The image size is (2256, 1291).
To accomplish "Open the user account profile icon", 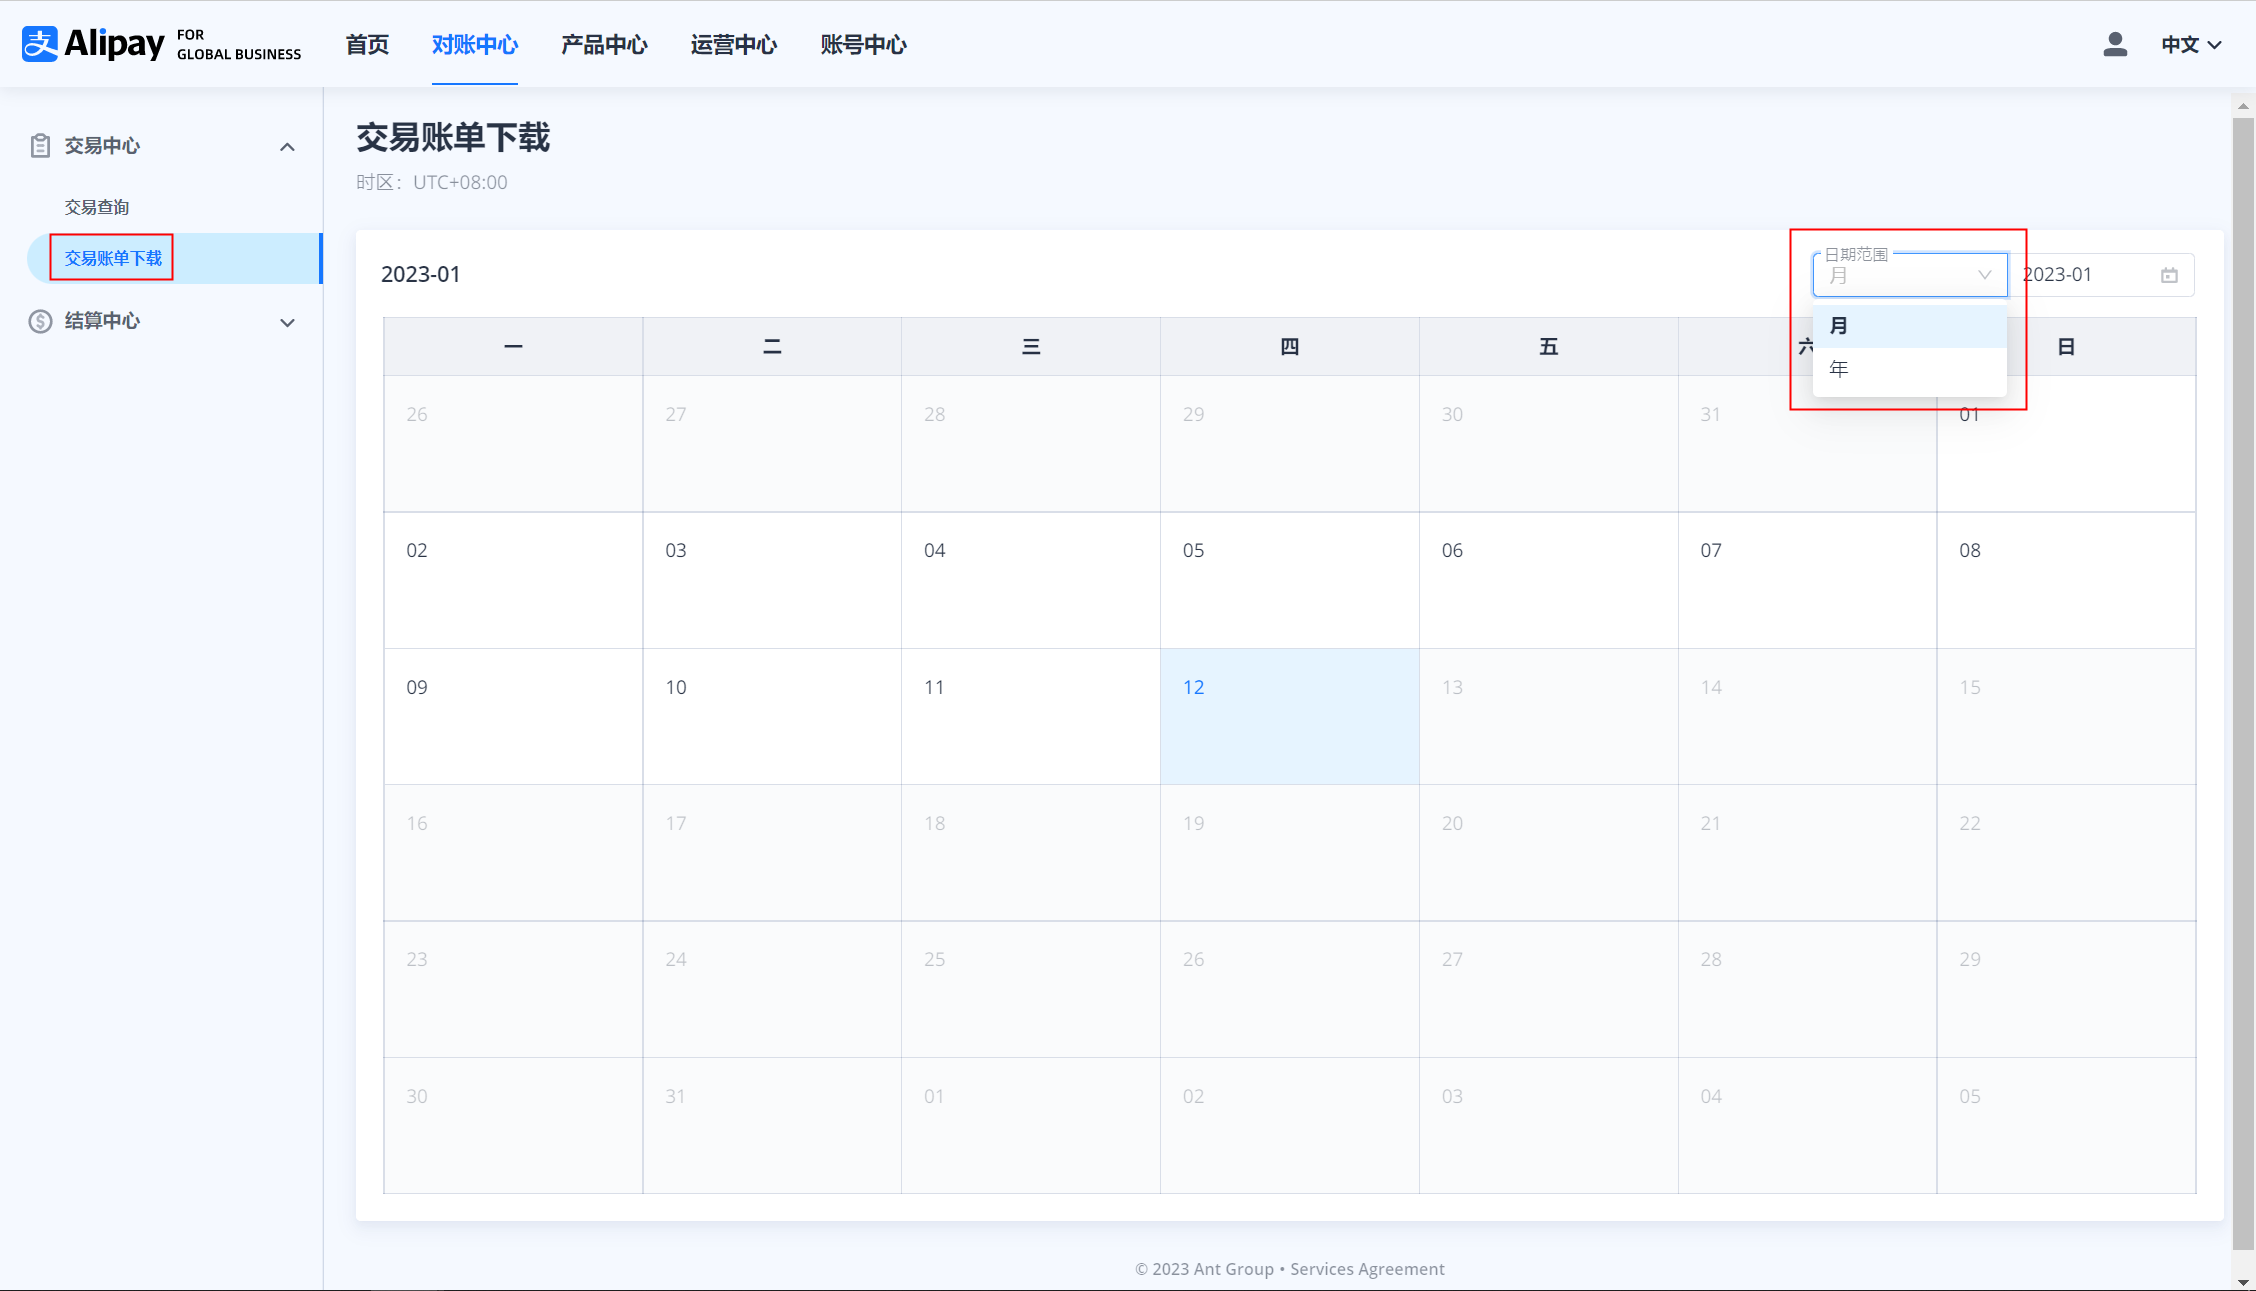I will (2114, 44).
